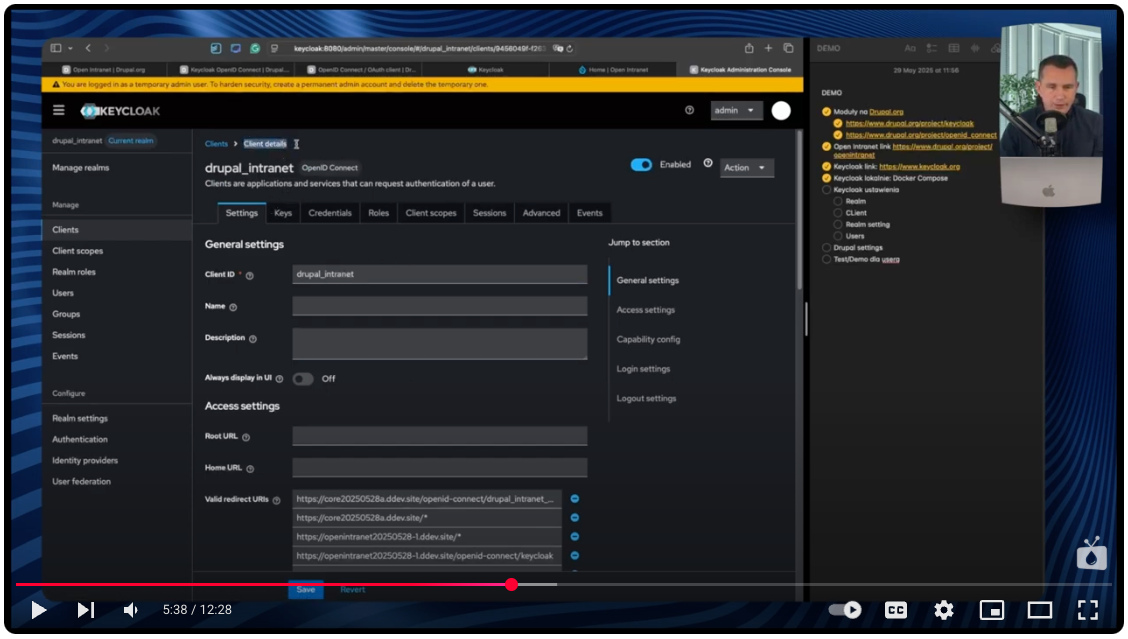
Task: Check the Realm setting sub-item in notes
Action: click(838, 225)
